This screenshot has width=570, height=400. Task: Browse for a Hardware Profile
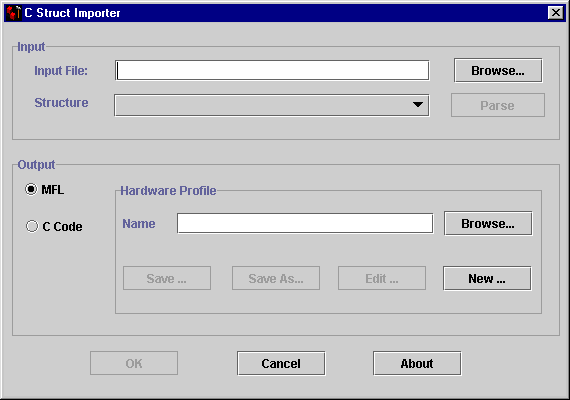(488, 223)
